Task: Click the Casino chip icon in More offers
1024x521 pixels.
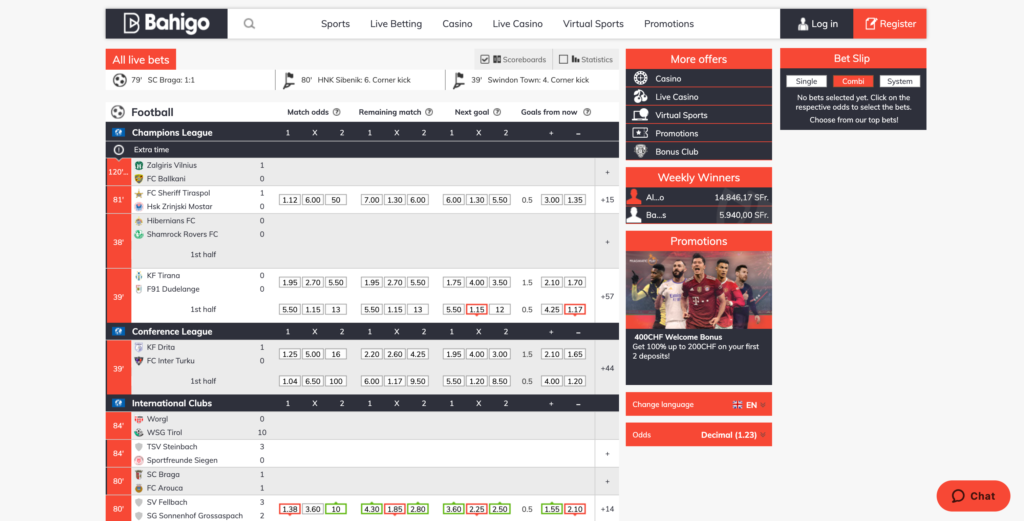Action: coord(640,78)
